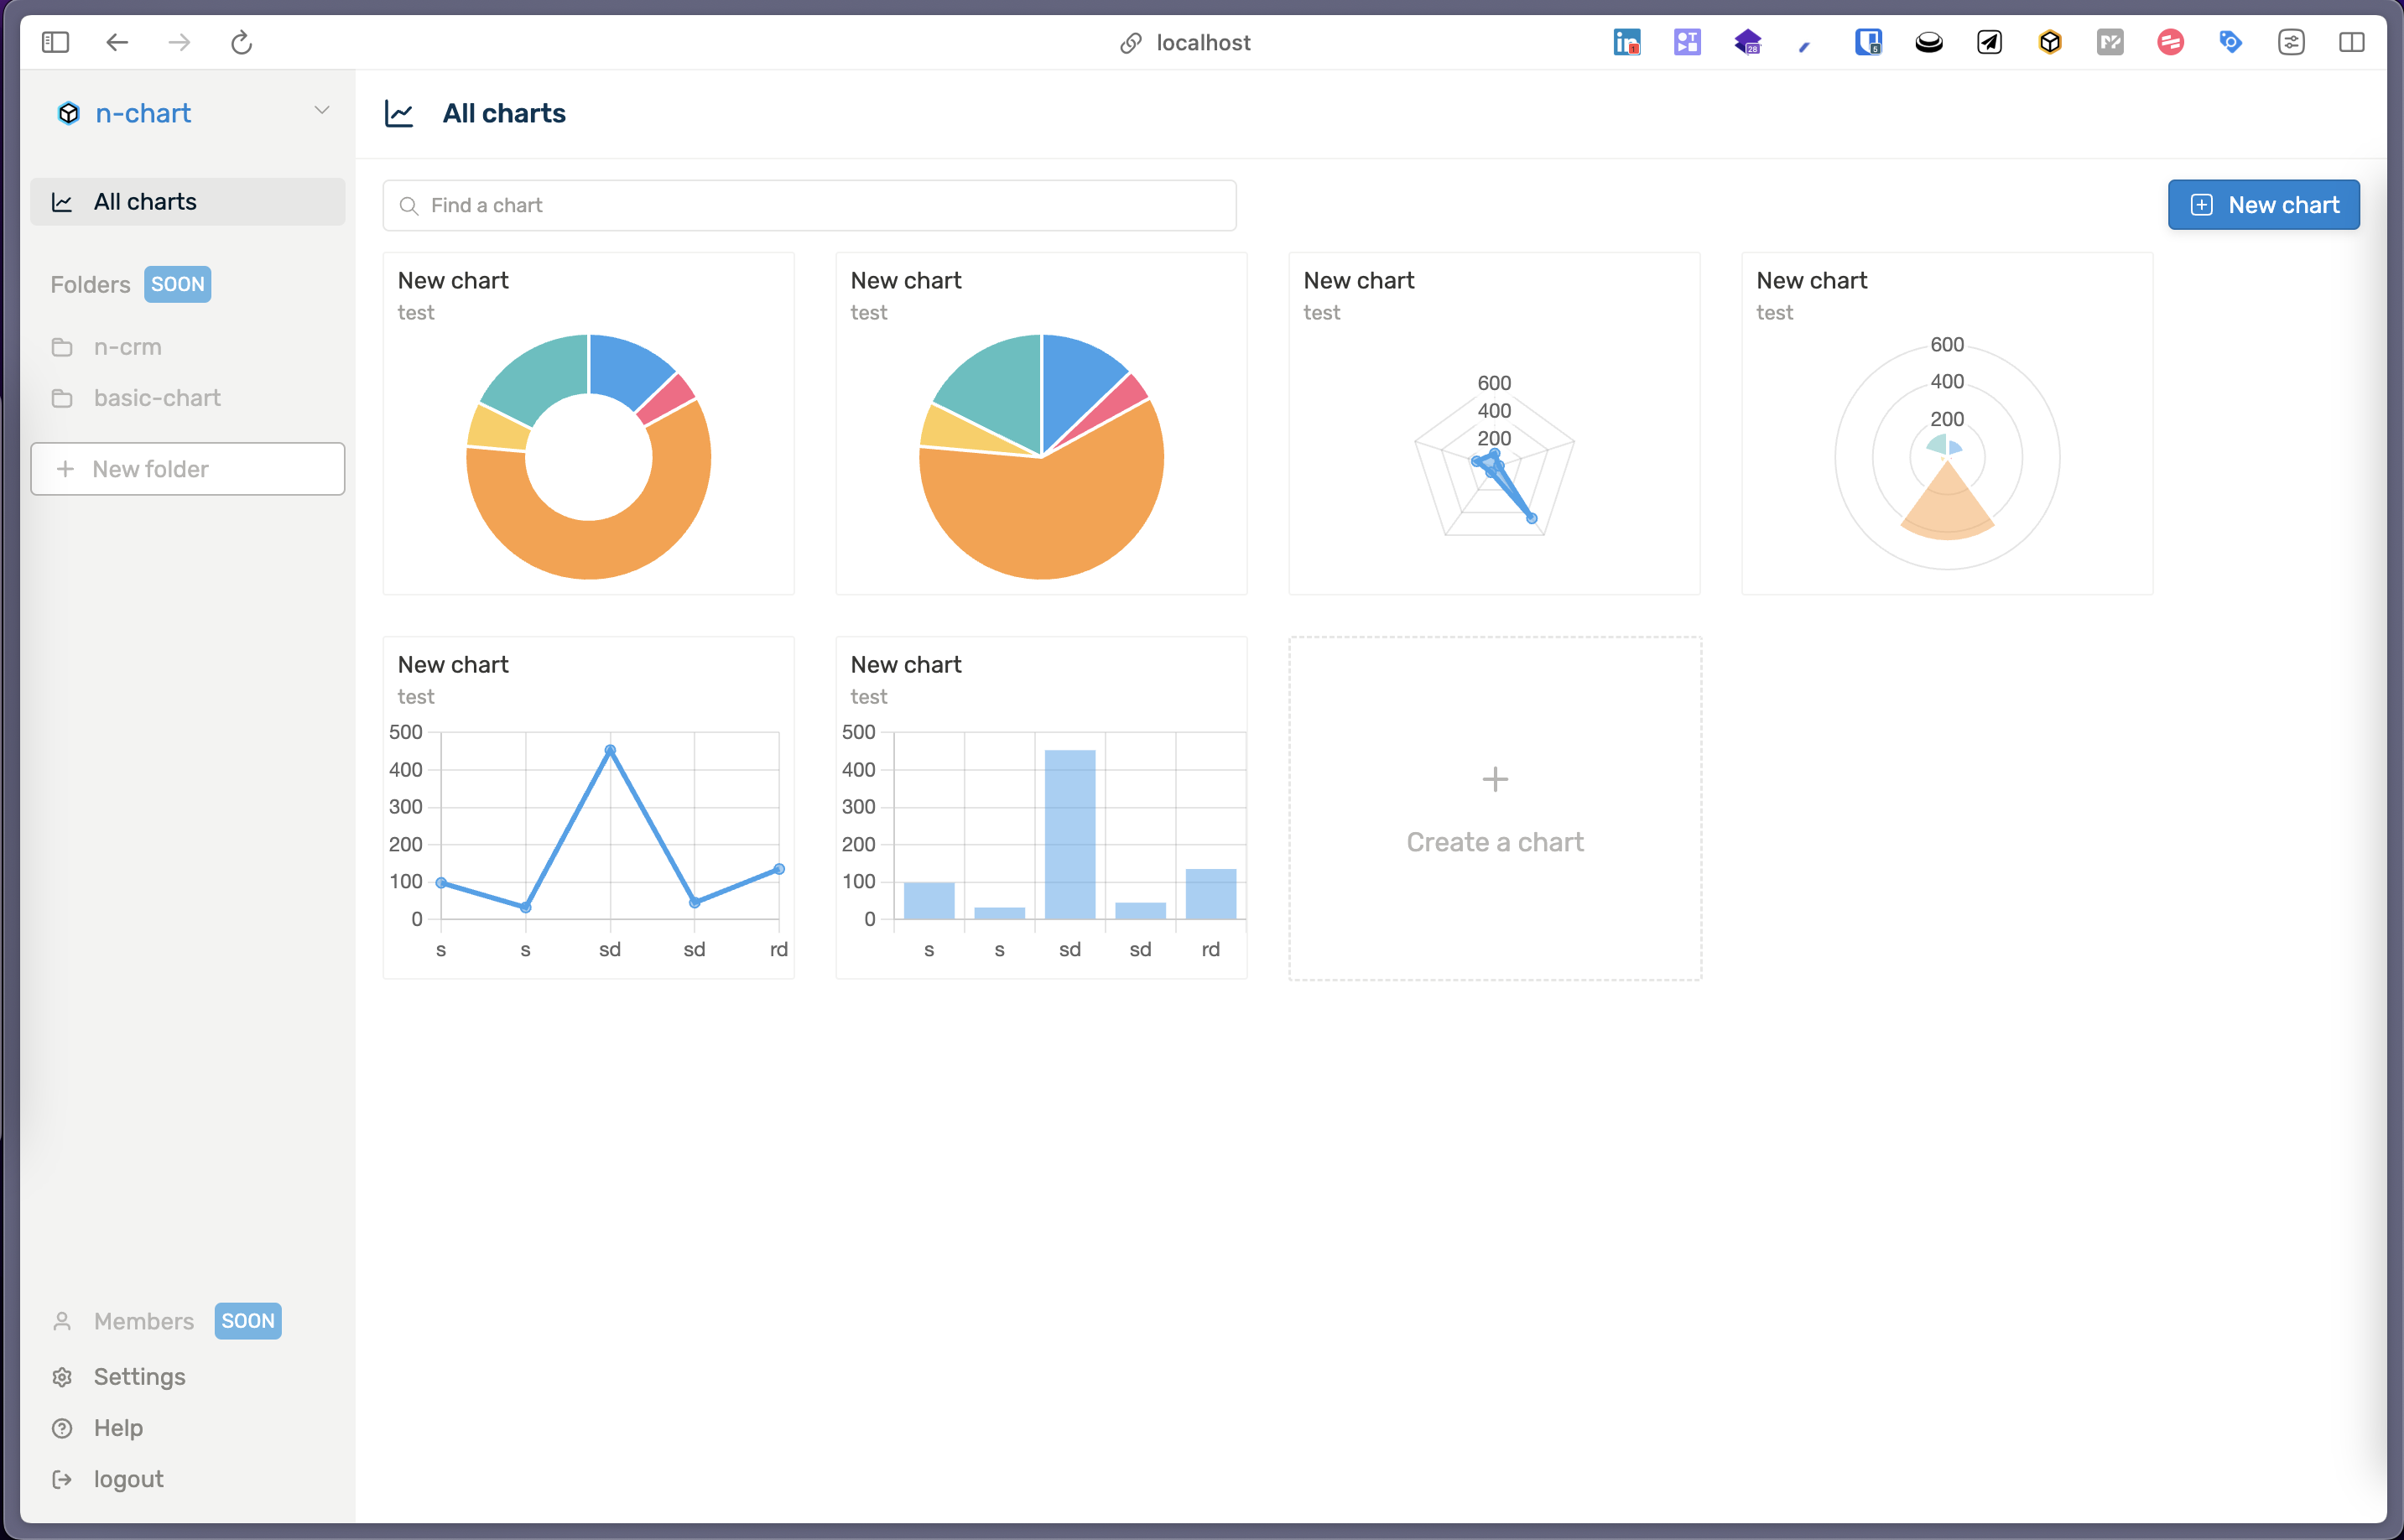Image resolution: width=2404 pixels, height=1540 pixels.
Task: Open the basic-chart folder
Action: [157, 398]
